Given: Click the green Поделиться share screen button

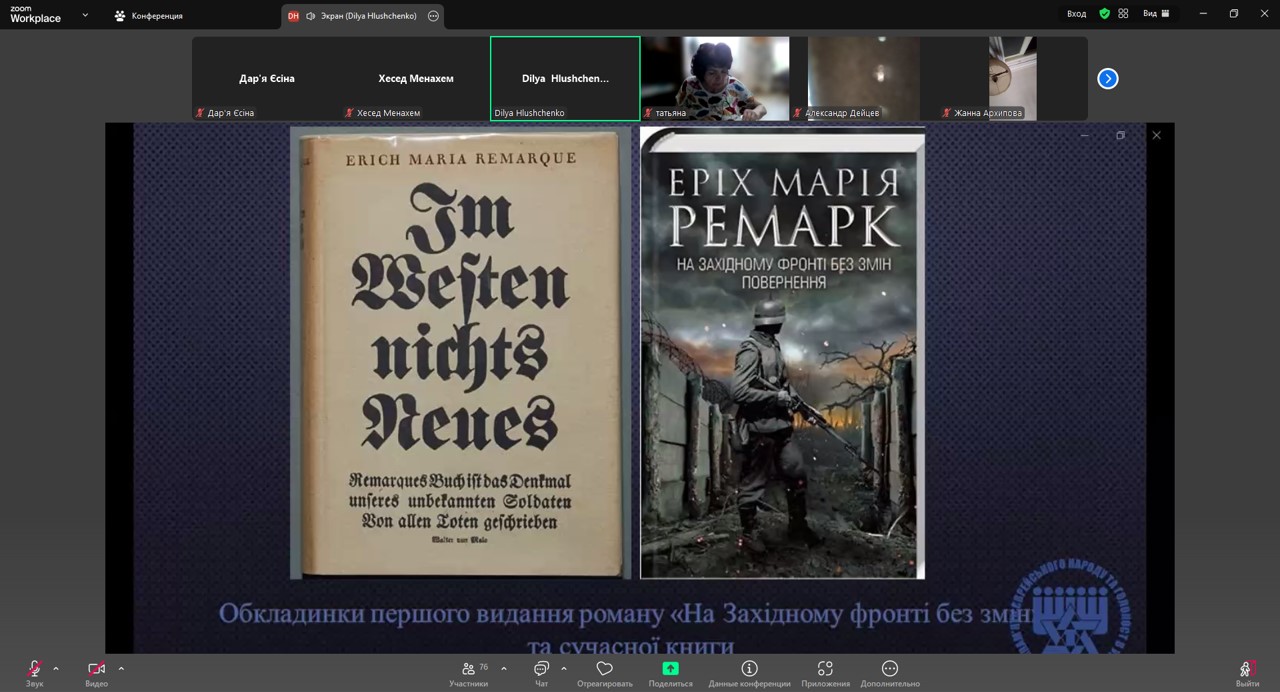Looking at the screenshot, I should coord(670,668).
